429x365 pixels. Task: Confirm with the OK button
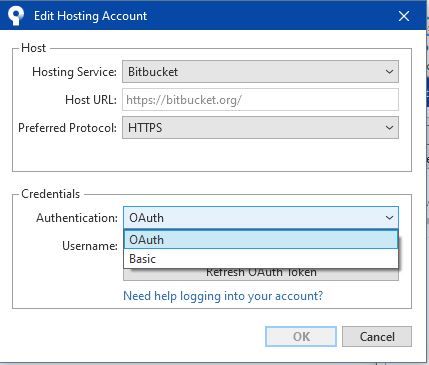click(301, 337)
